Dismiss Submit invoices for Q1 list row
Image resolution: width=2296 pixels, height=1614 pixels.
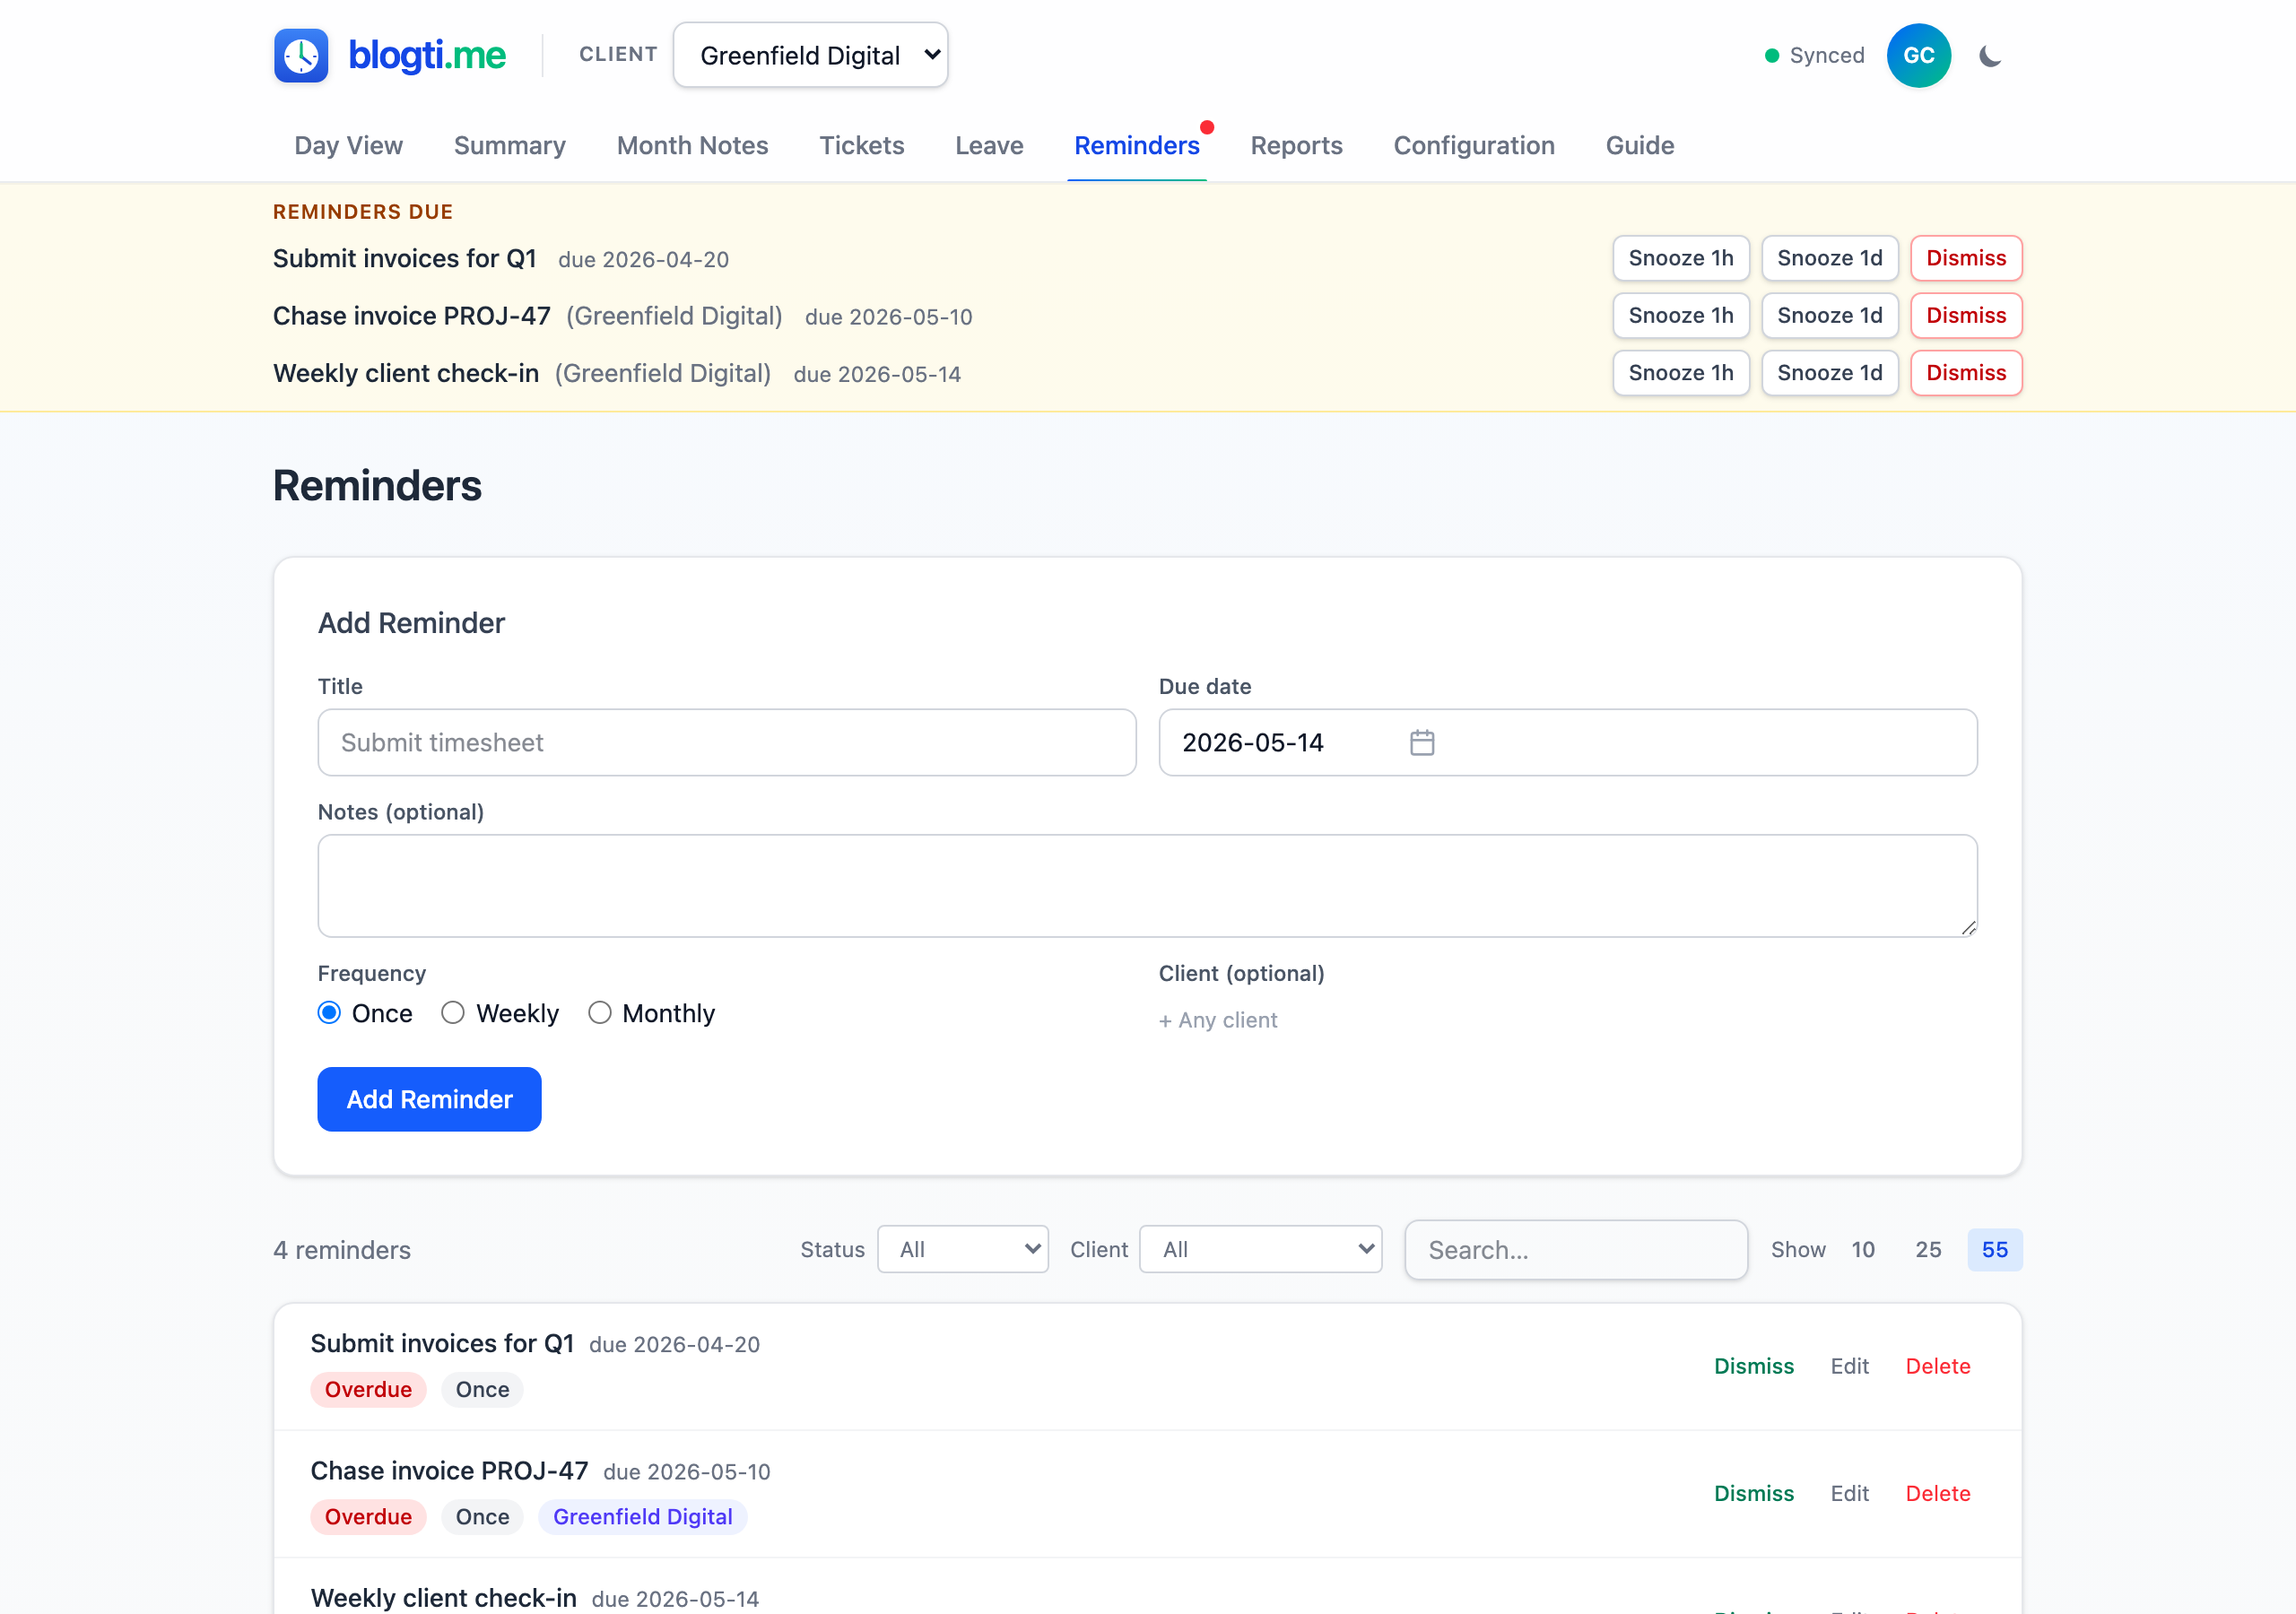click(1753, 1366)
